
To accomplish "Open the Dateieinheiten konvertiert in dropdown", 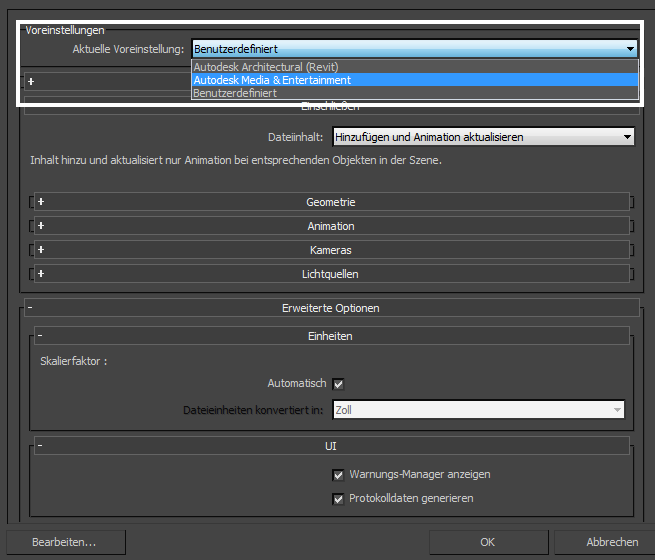I will 479,410.
